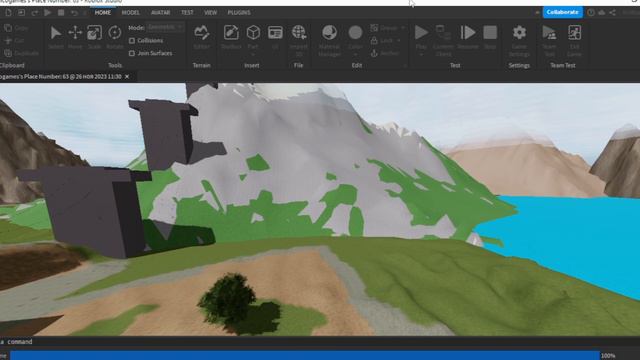Image resolution: width=640 pixels, height=360 pixels.
Task: Click the share icon near Collaborate
Action: click(613, 13)
